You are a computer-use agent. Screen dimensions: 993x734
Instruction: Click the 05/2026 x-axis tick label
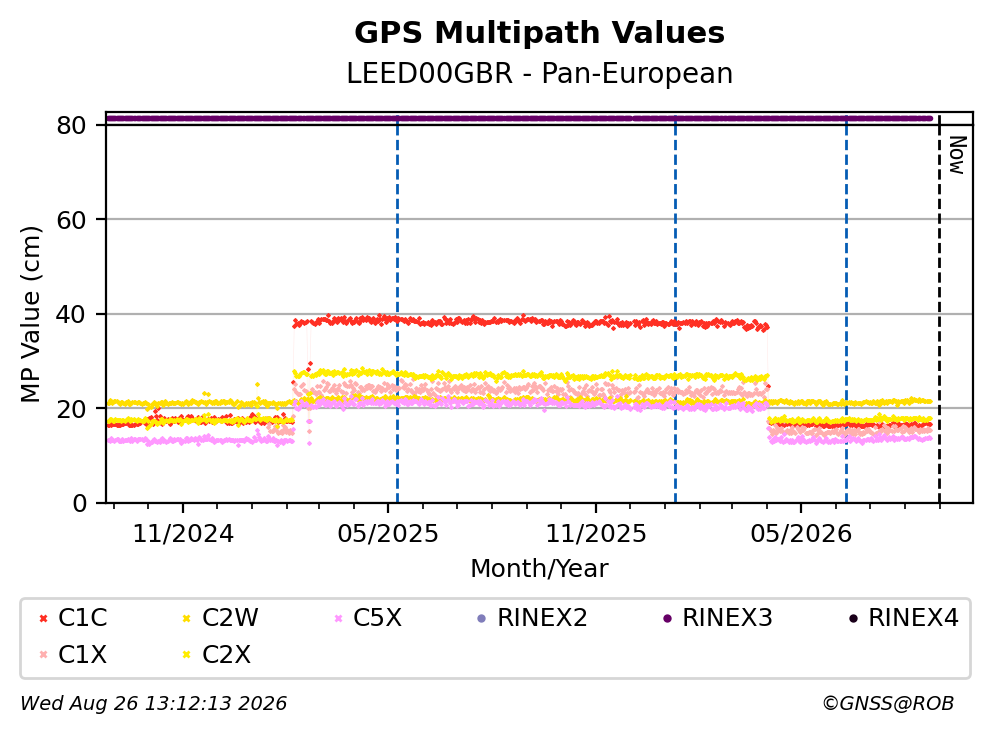pyautogui.click(x=801, y=534)
